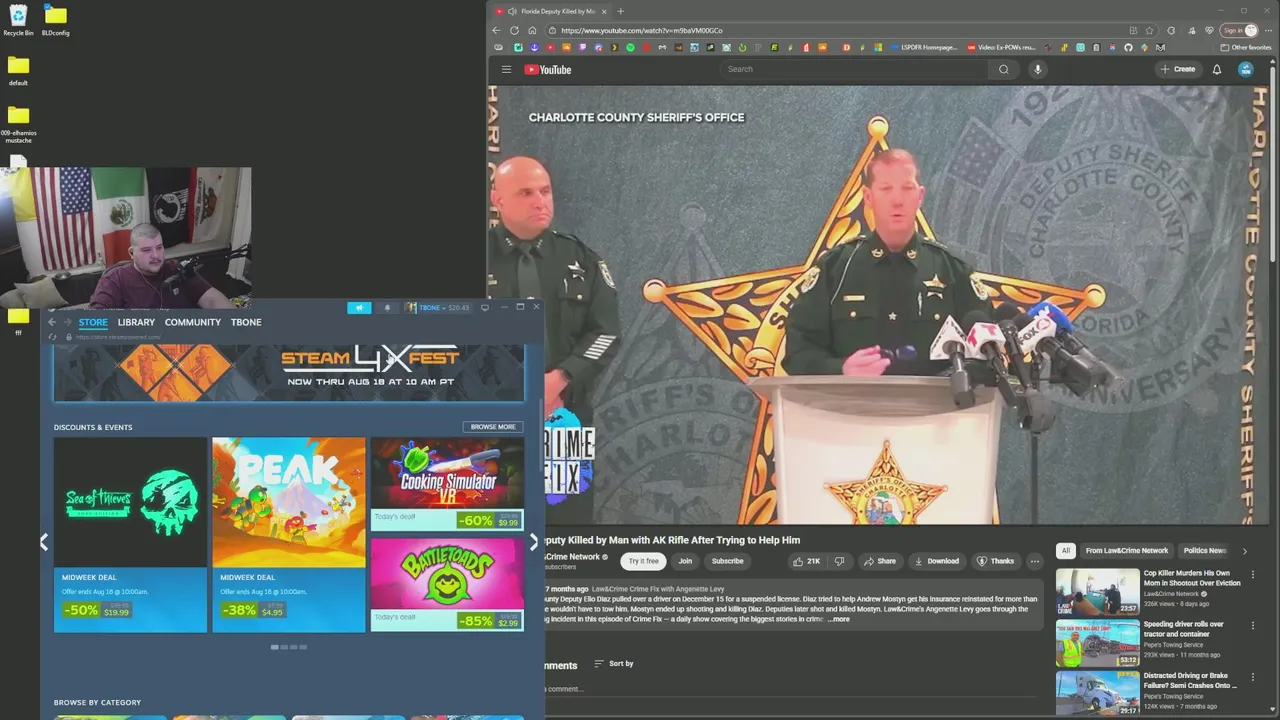1280x720 pixels.
Task: Go back in the browser window
Action: tap(496, 30)
